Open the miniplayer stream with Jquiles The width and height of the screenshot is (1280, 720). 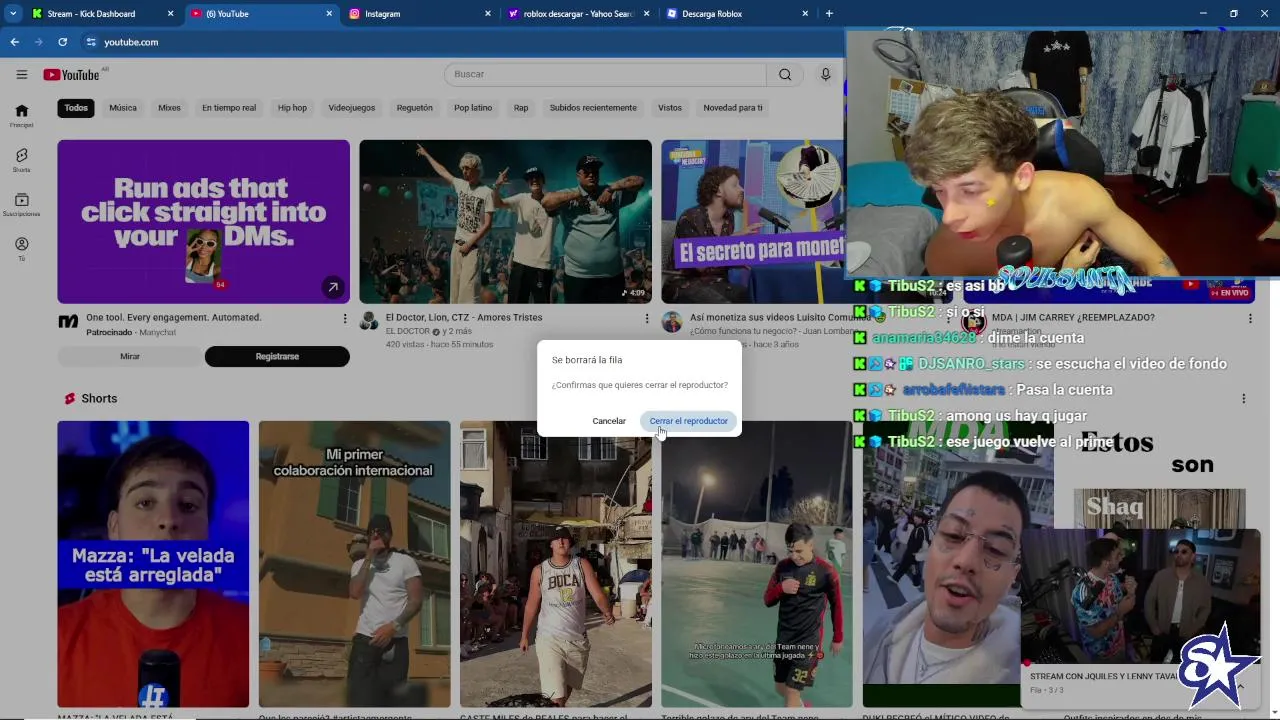point(1140,596)
